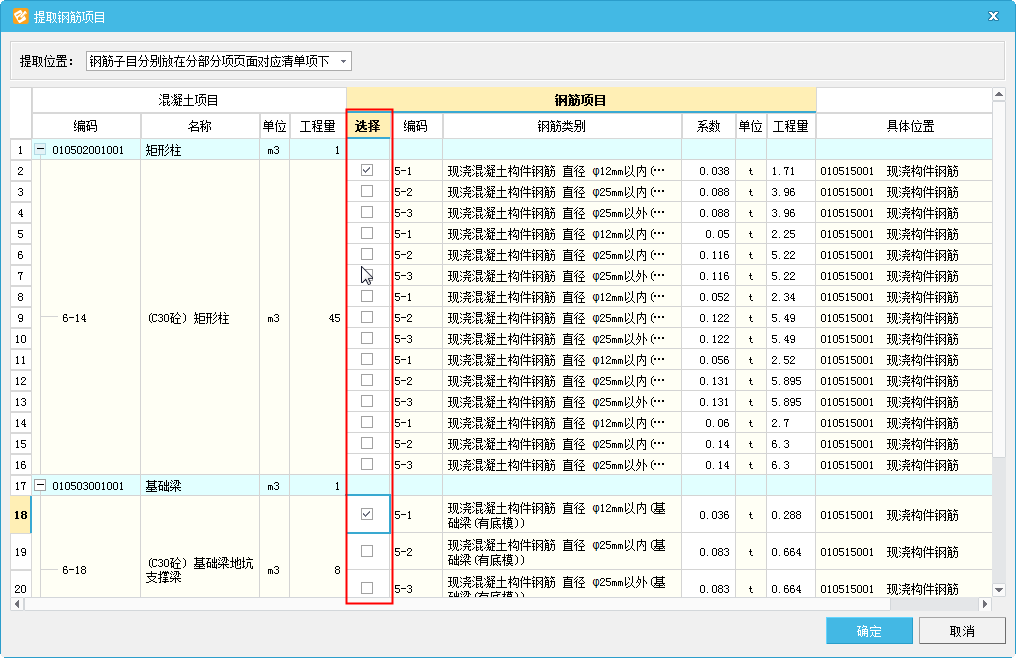Click the 取消 button
Image resolution: width=1016 pixels, height=658 pixels.
961,631
